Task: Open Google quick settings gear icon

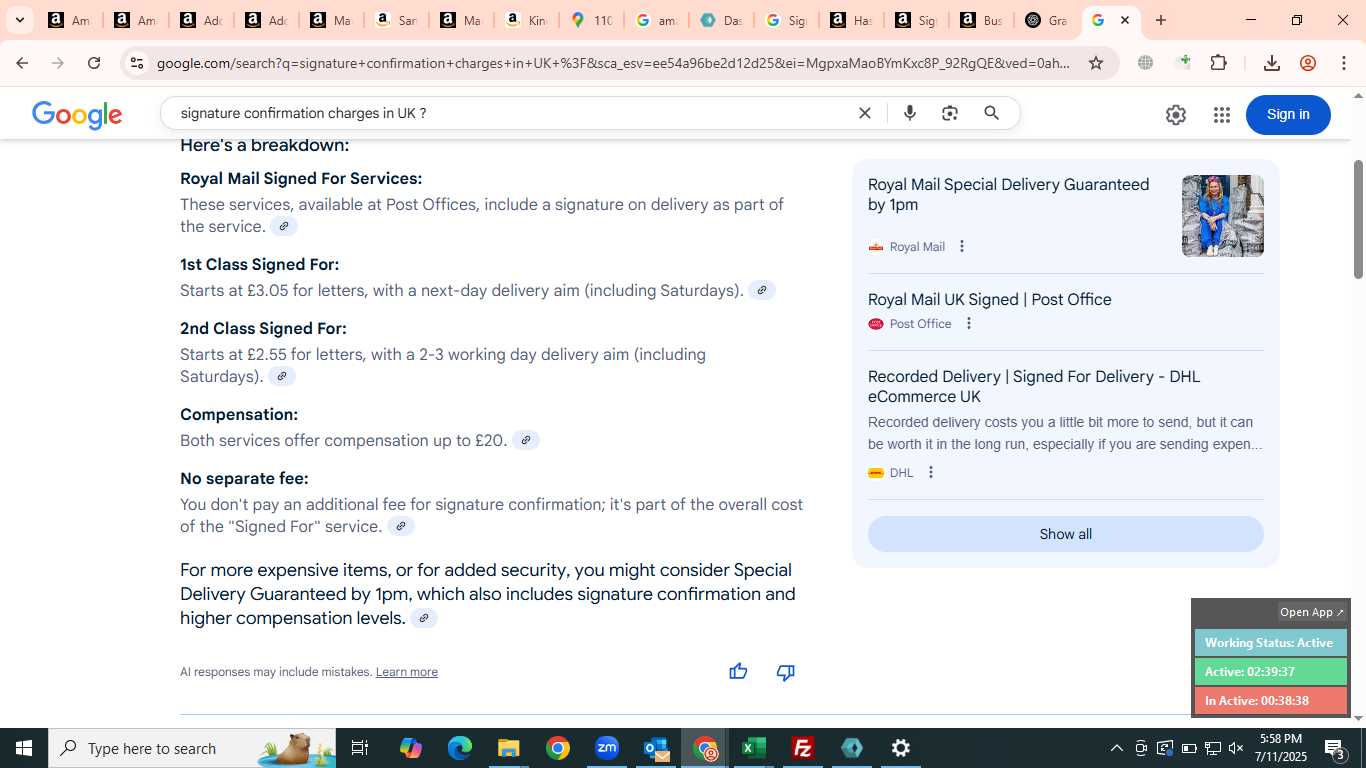Action: (x=1176, y=115)
